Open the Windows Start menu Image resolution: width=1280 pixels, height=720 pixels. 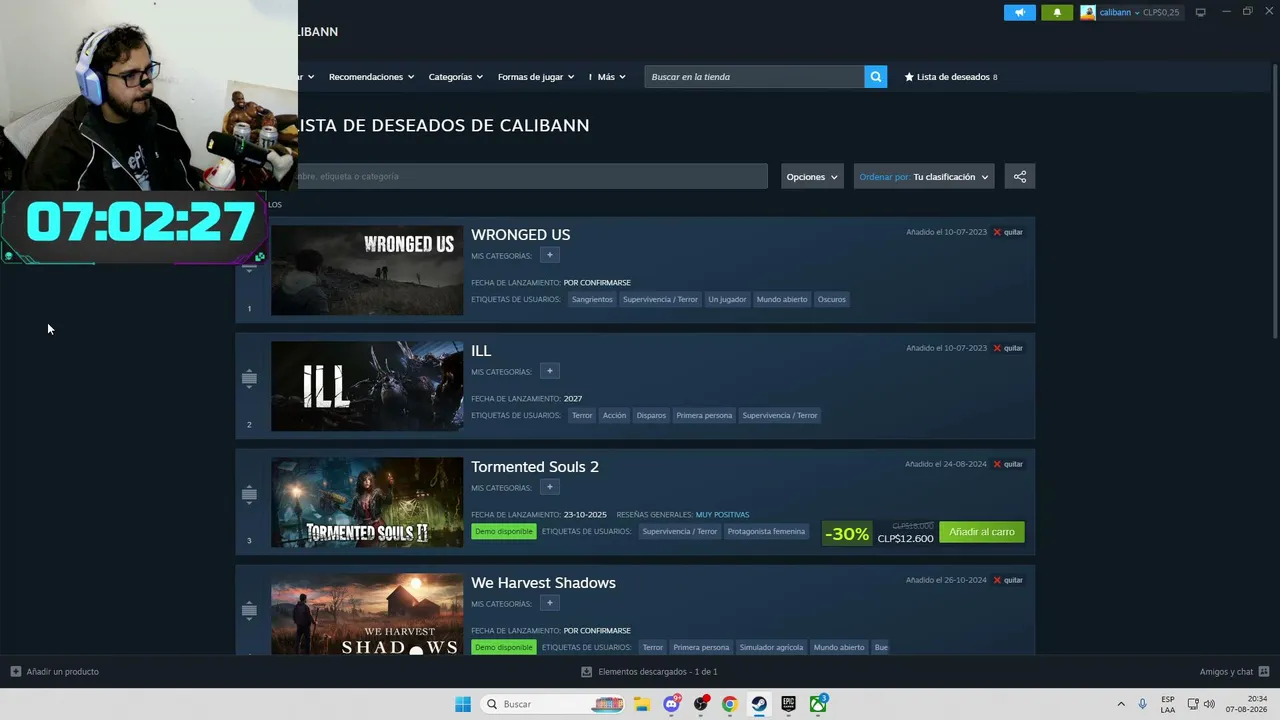pos(463,704)
